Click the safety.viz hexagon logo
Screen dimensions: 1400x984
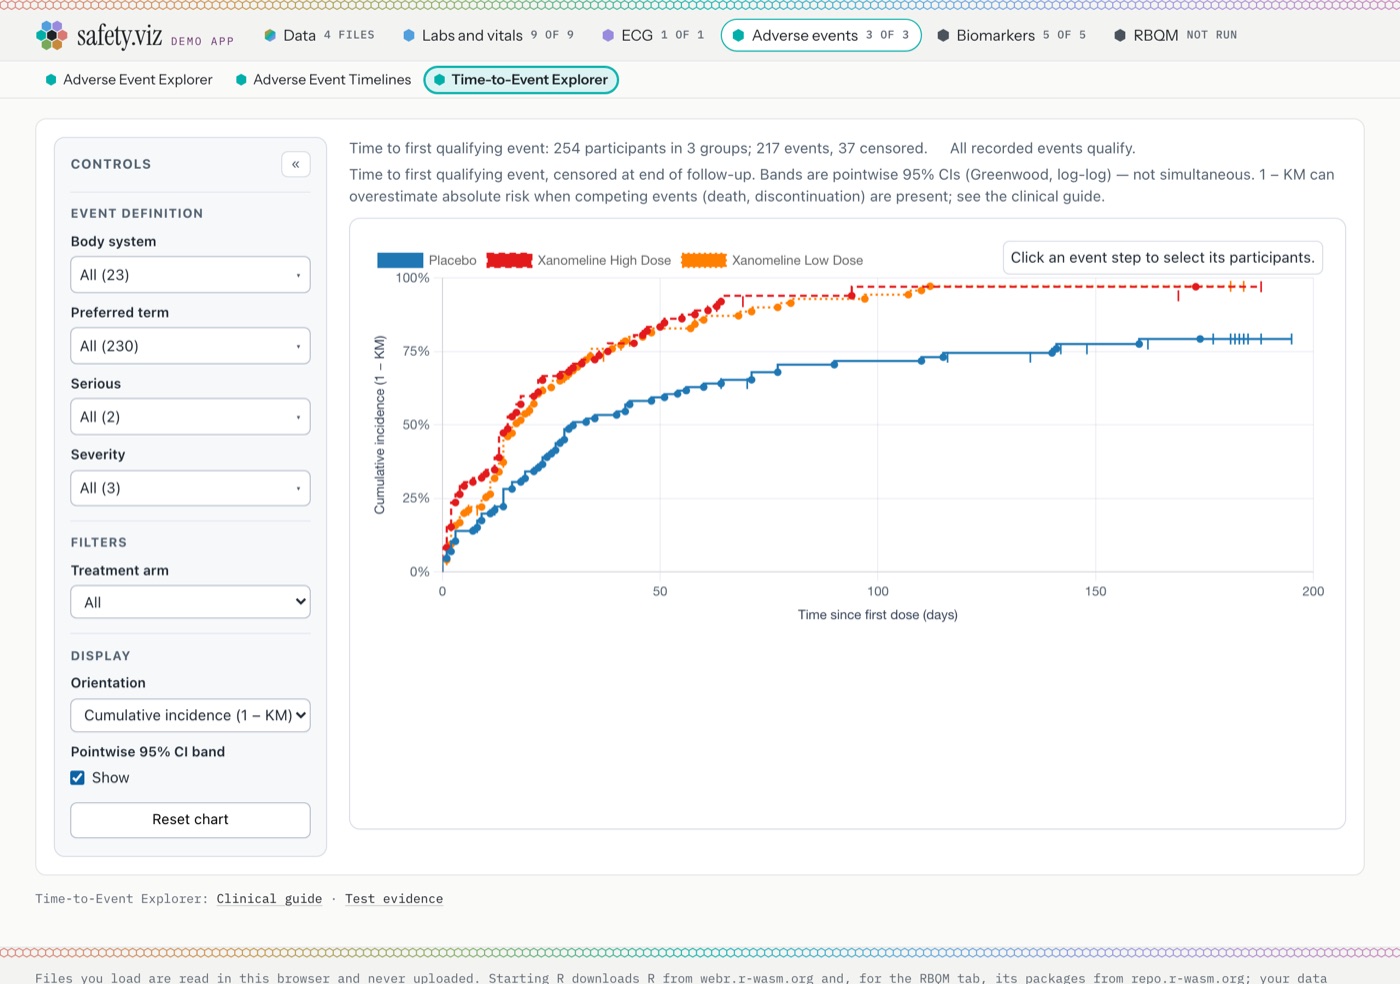click(51, 35)
